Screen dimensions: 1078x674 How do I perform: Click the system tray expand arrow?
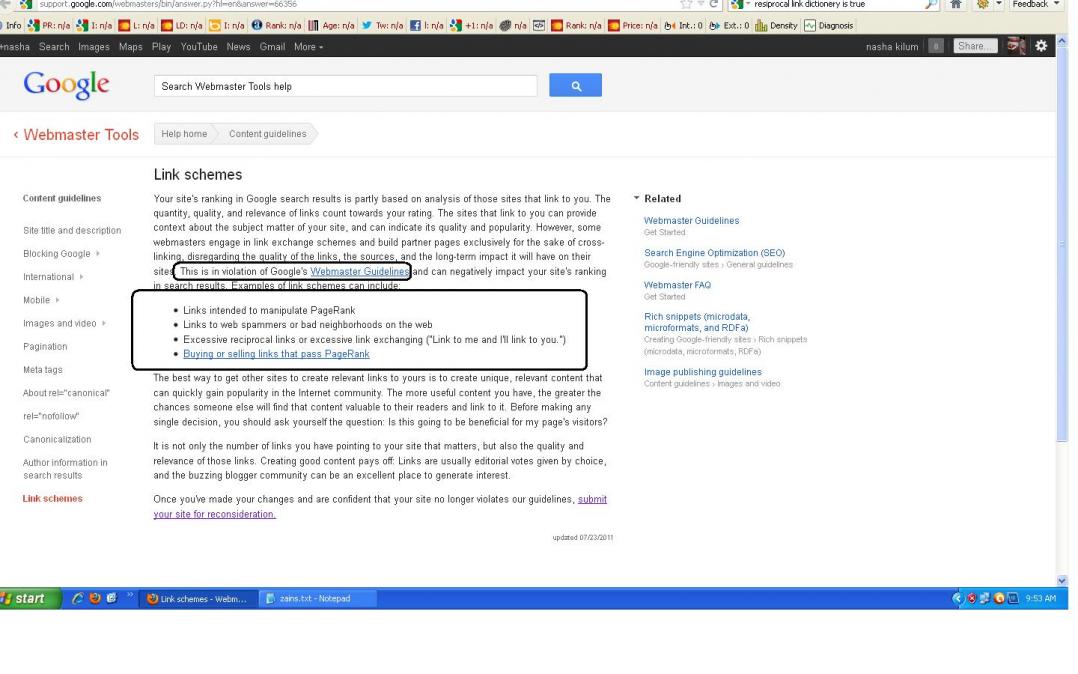[x=957, y=598]
